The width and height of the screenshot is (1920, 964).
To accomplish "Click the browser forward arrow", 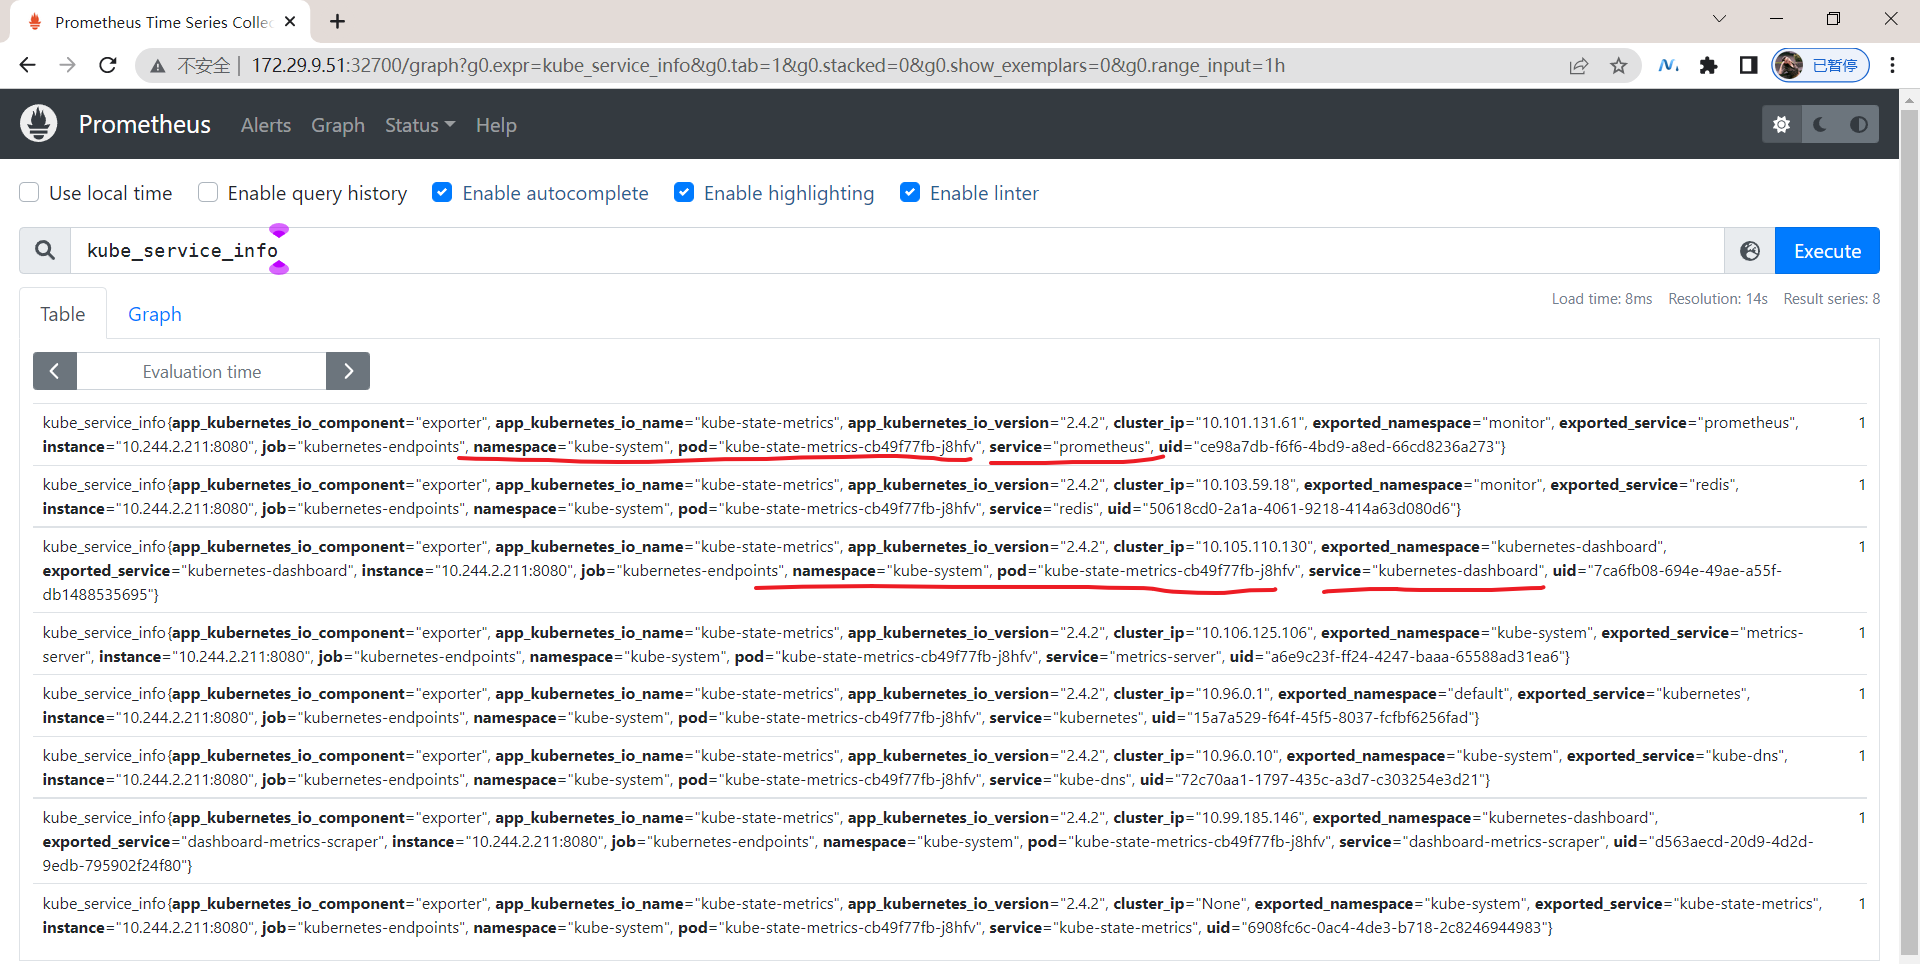I will [x=67, y=65].
